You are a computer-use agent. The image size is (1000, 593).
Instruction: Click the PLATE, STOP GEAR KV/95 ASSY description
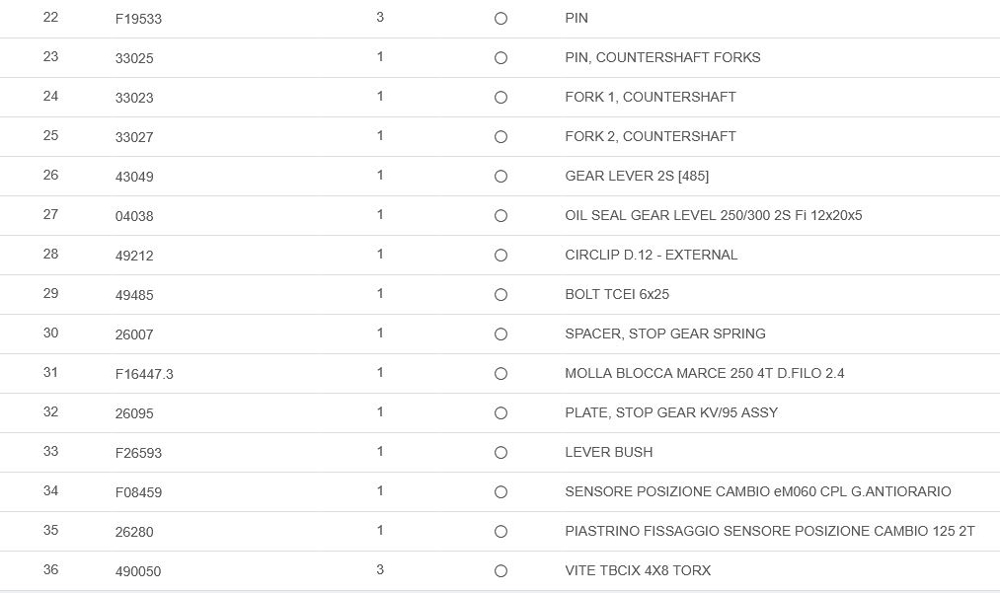click(x=671, y=413)
